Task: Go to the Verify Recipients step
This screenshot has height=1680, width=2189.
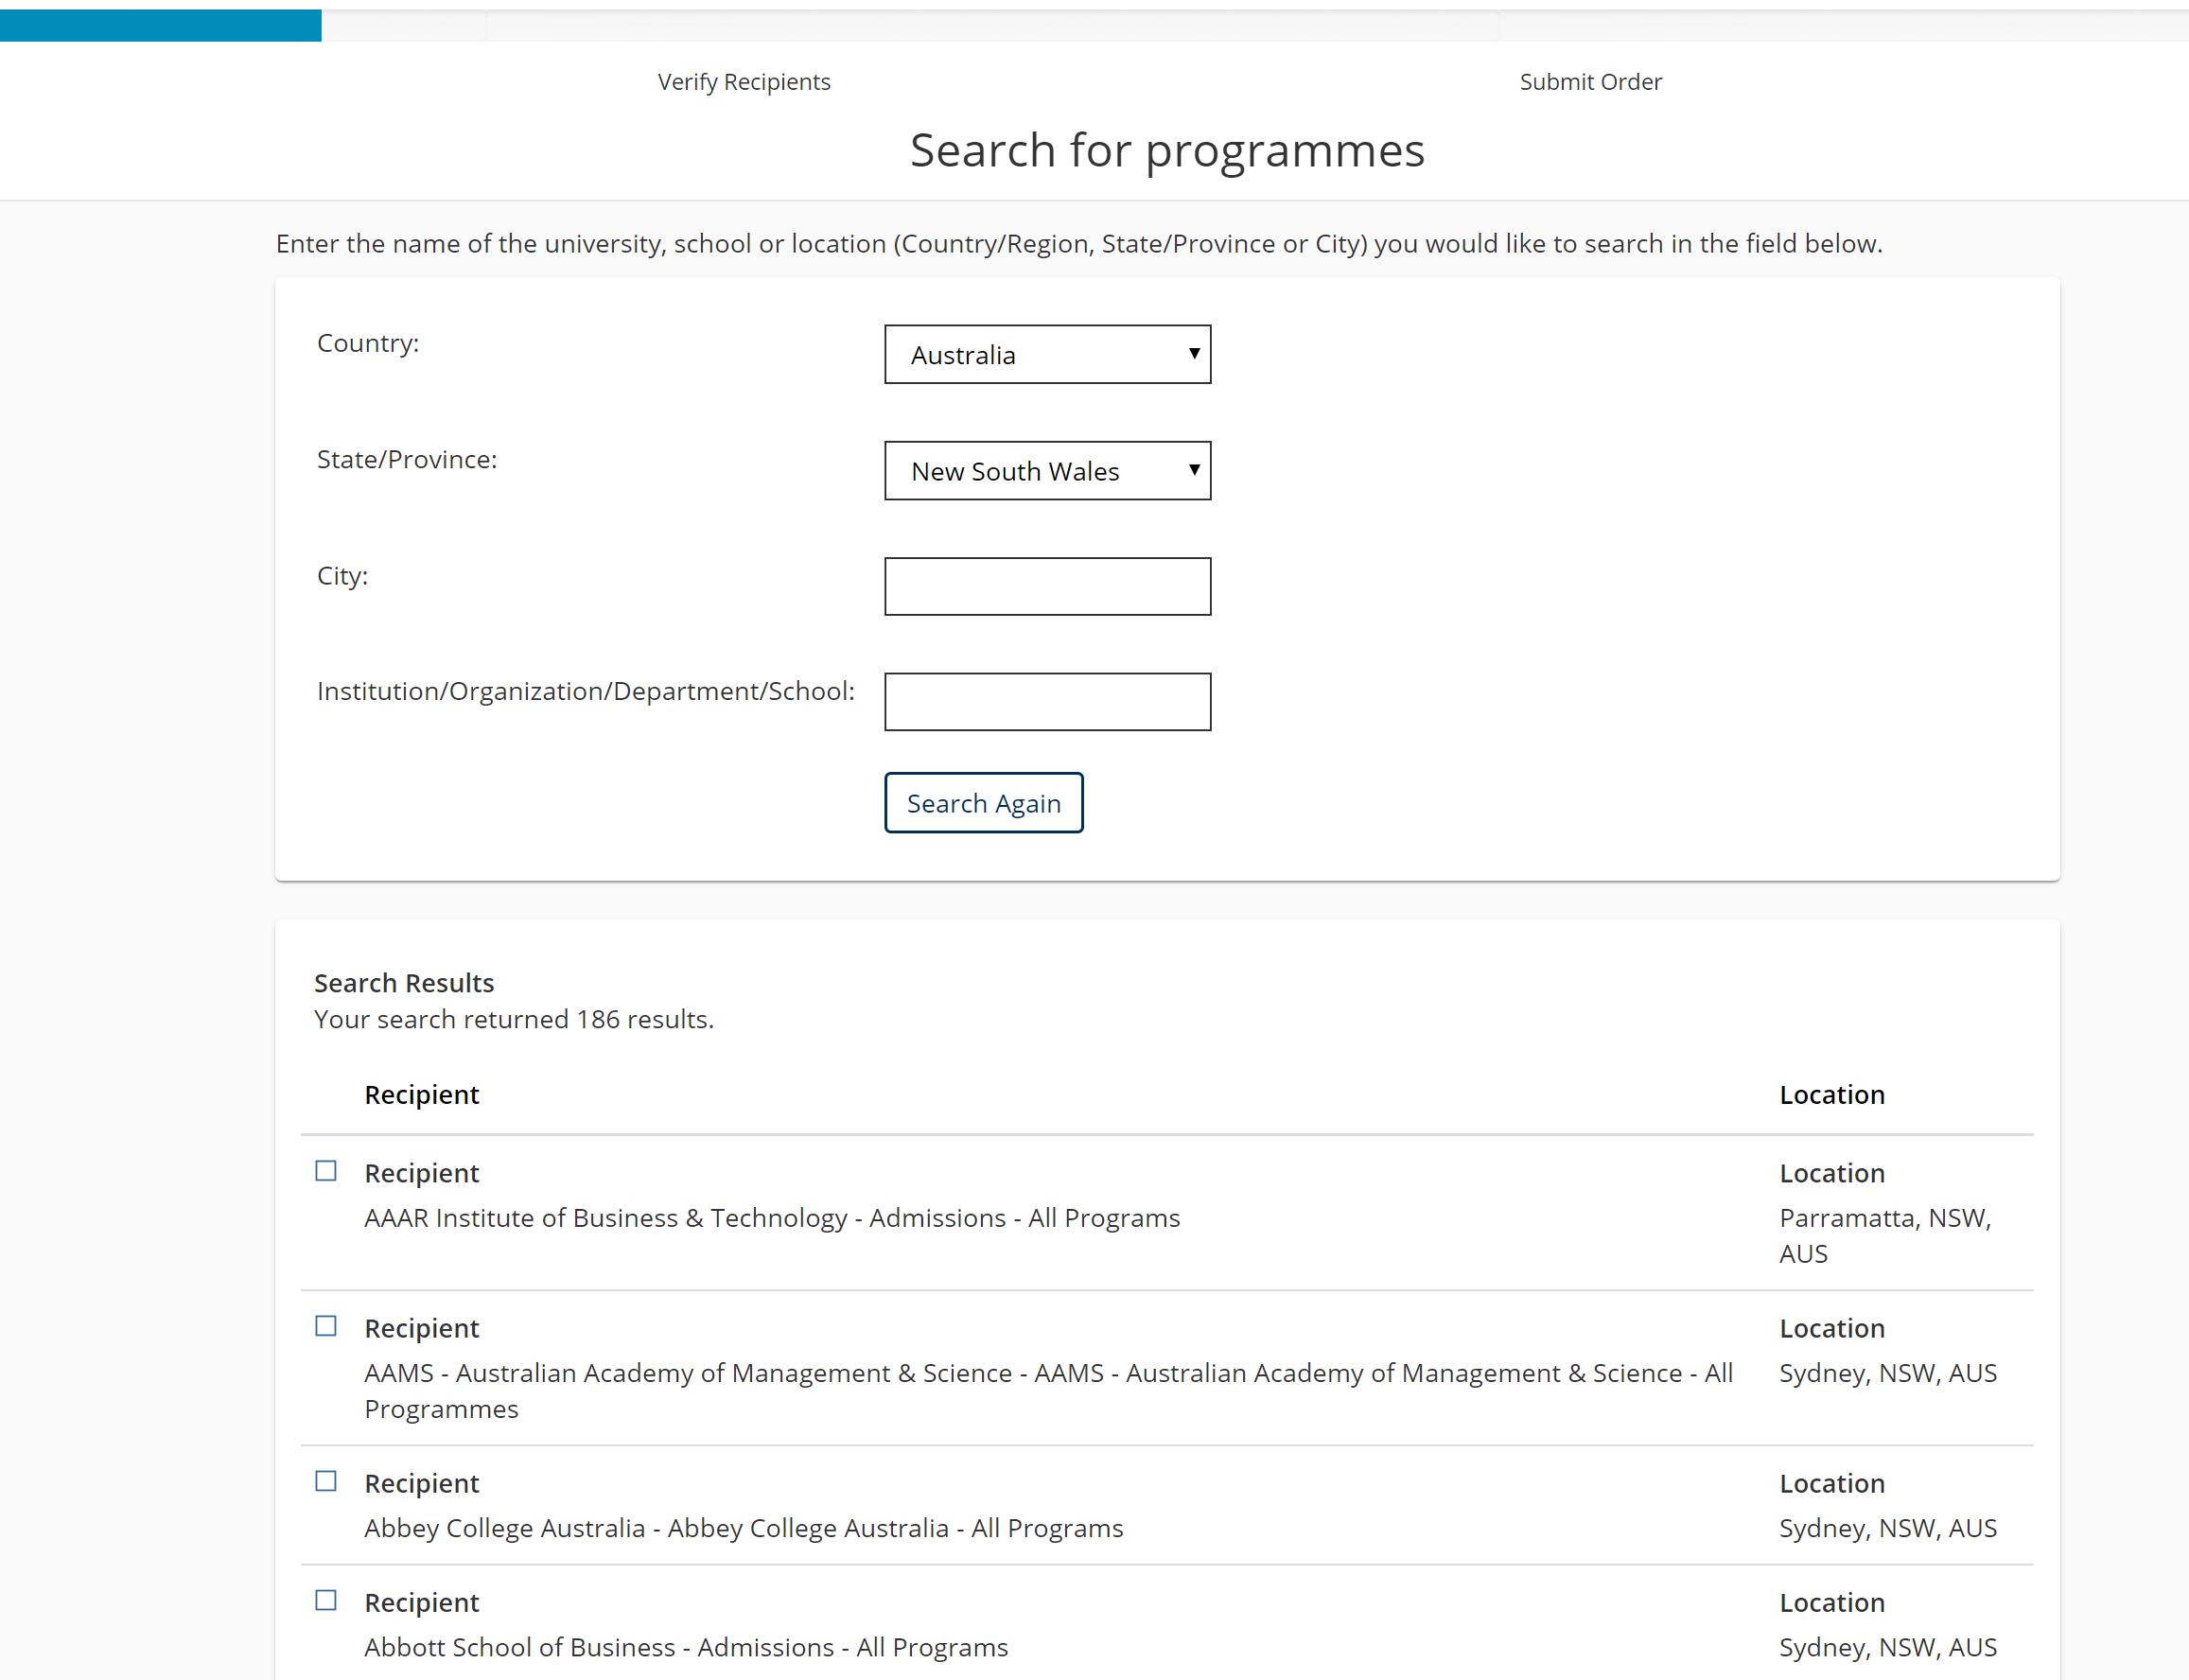Action: tap(744, 82)
